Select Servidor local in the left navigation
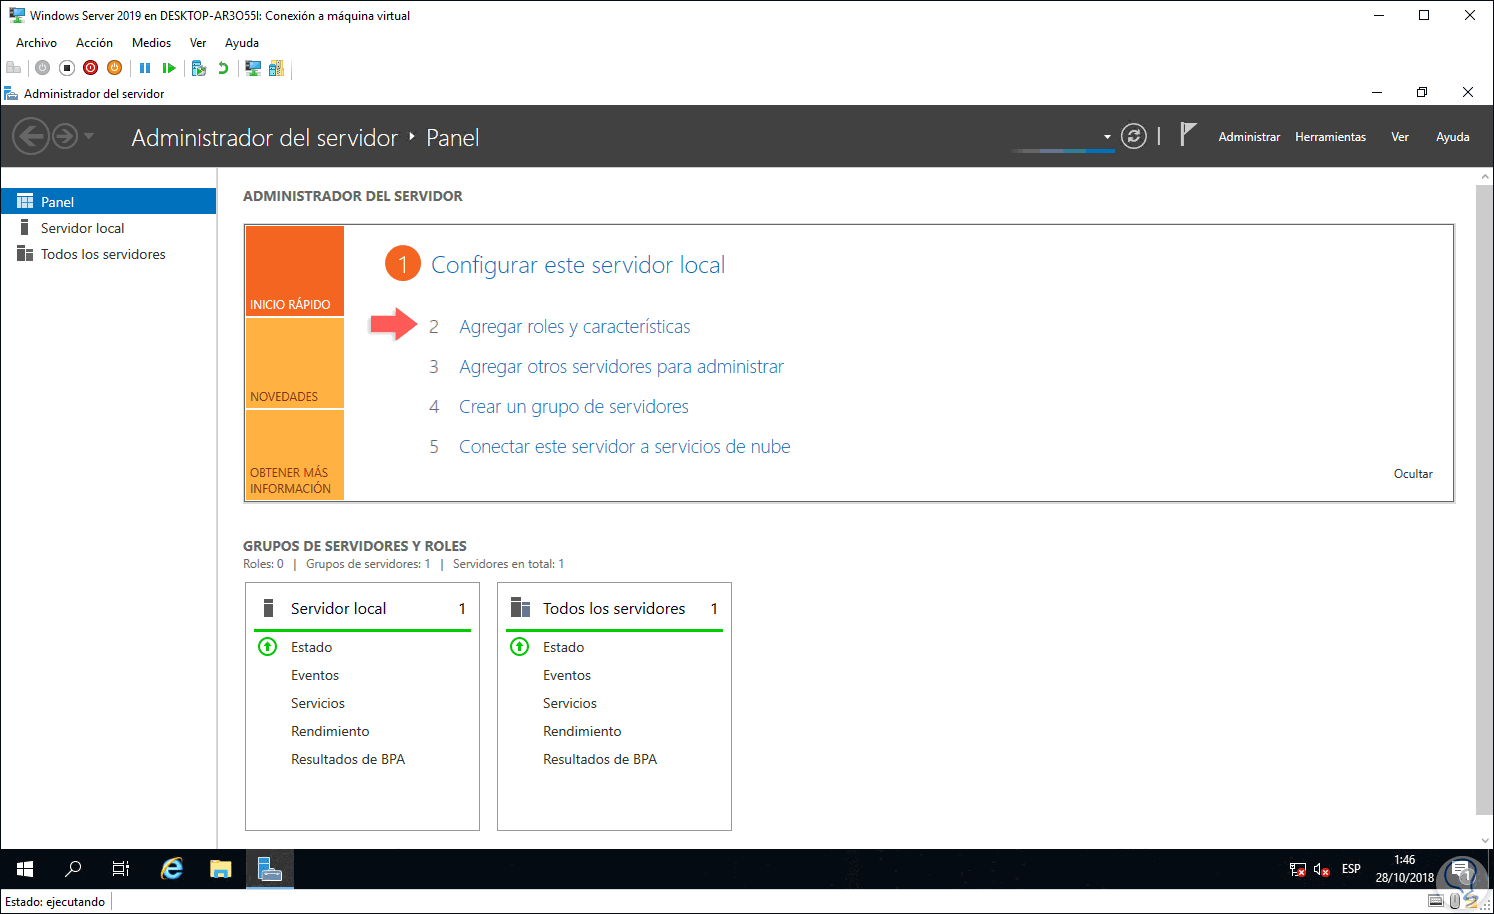 [108, 228]
